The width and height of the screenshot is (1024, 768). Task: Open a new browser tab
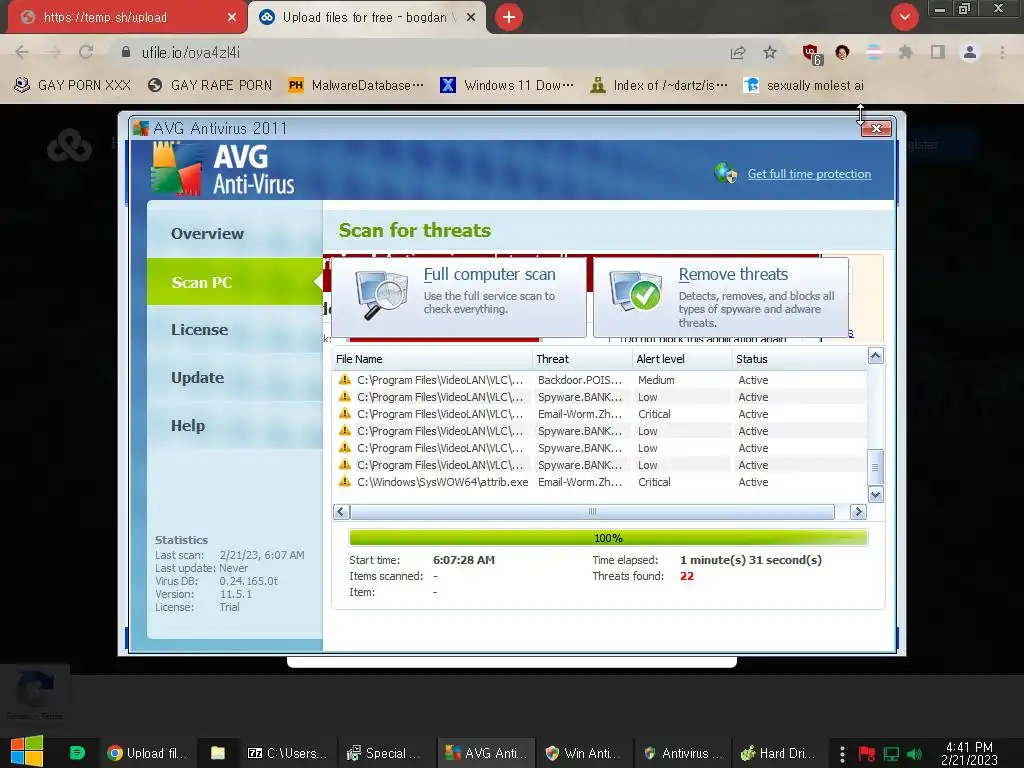point(509,17)
